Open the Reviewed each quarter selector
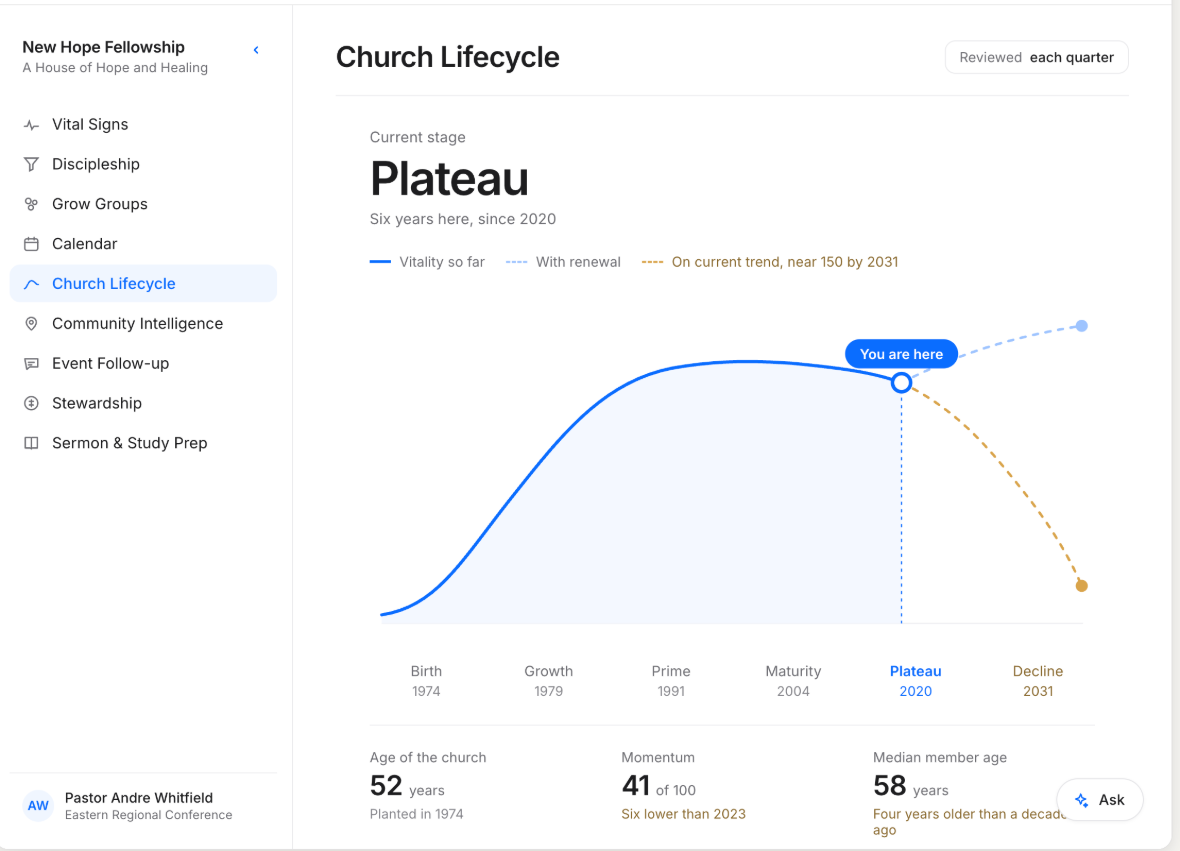The image size is (1180, 851). click(1036, 57)
